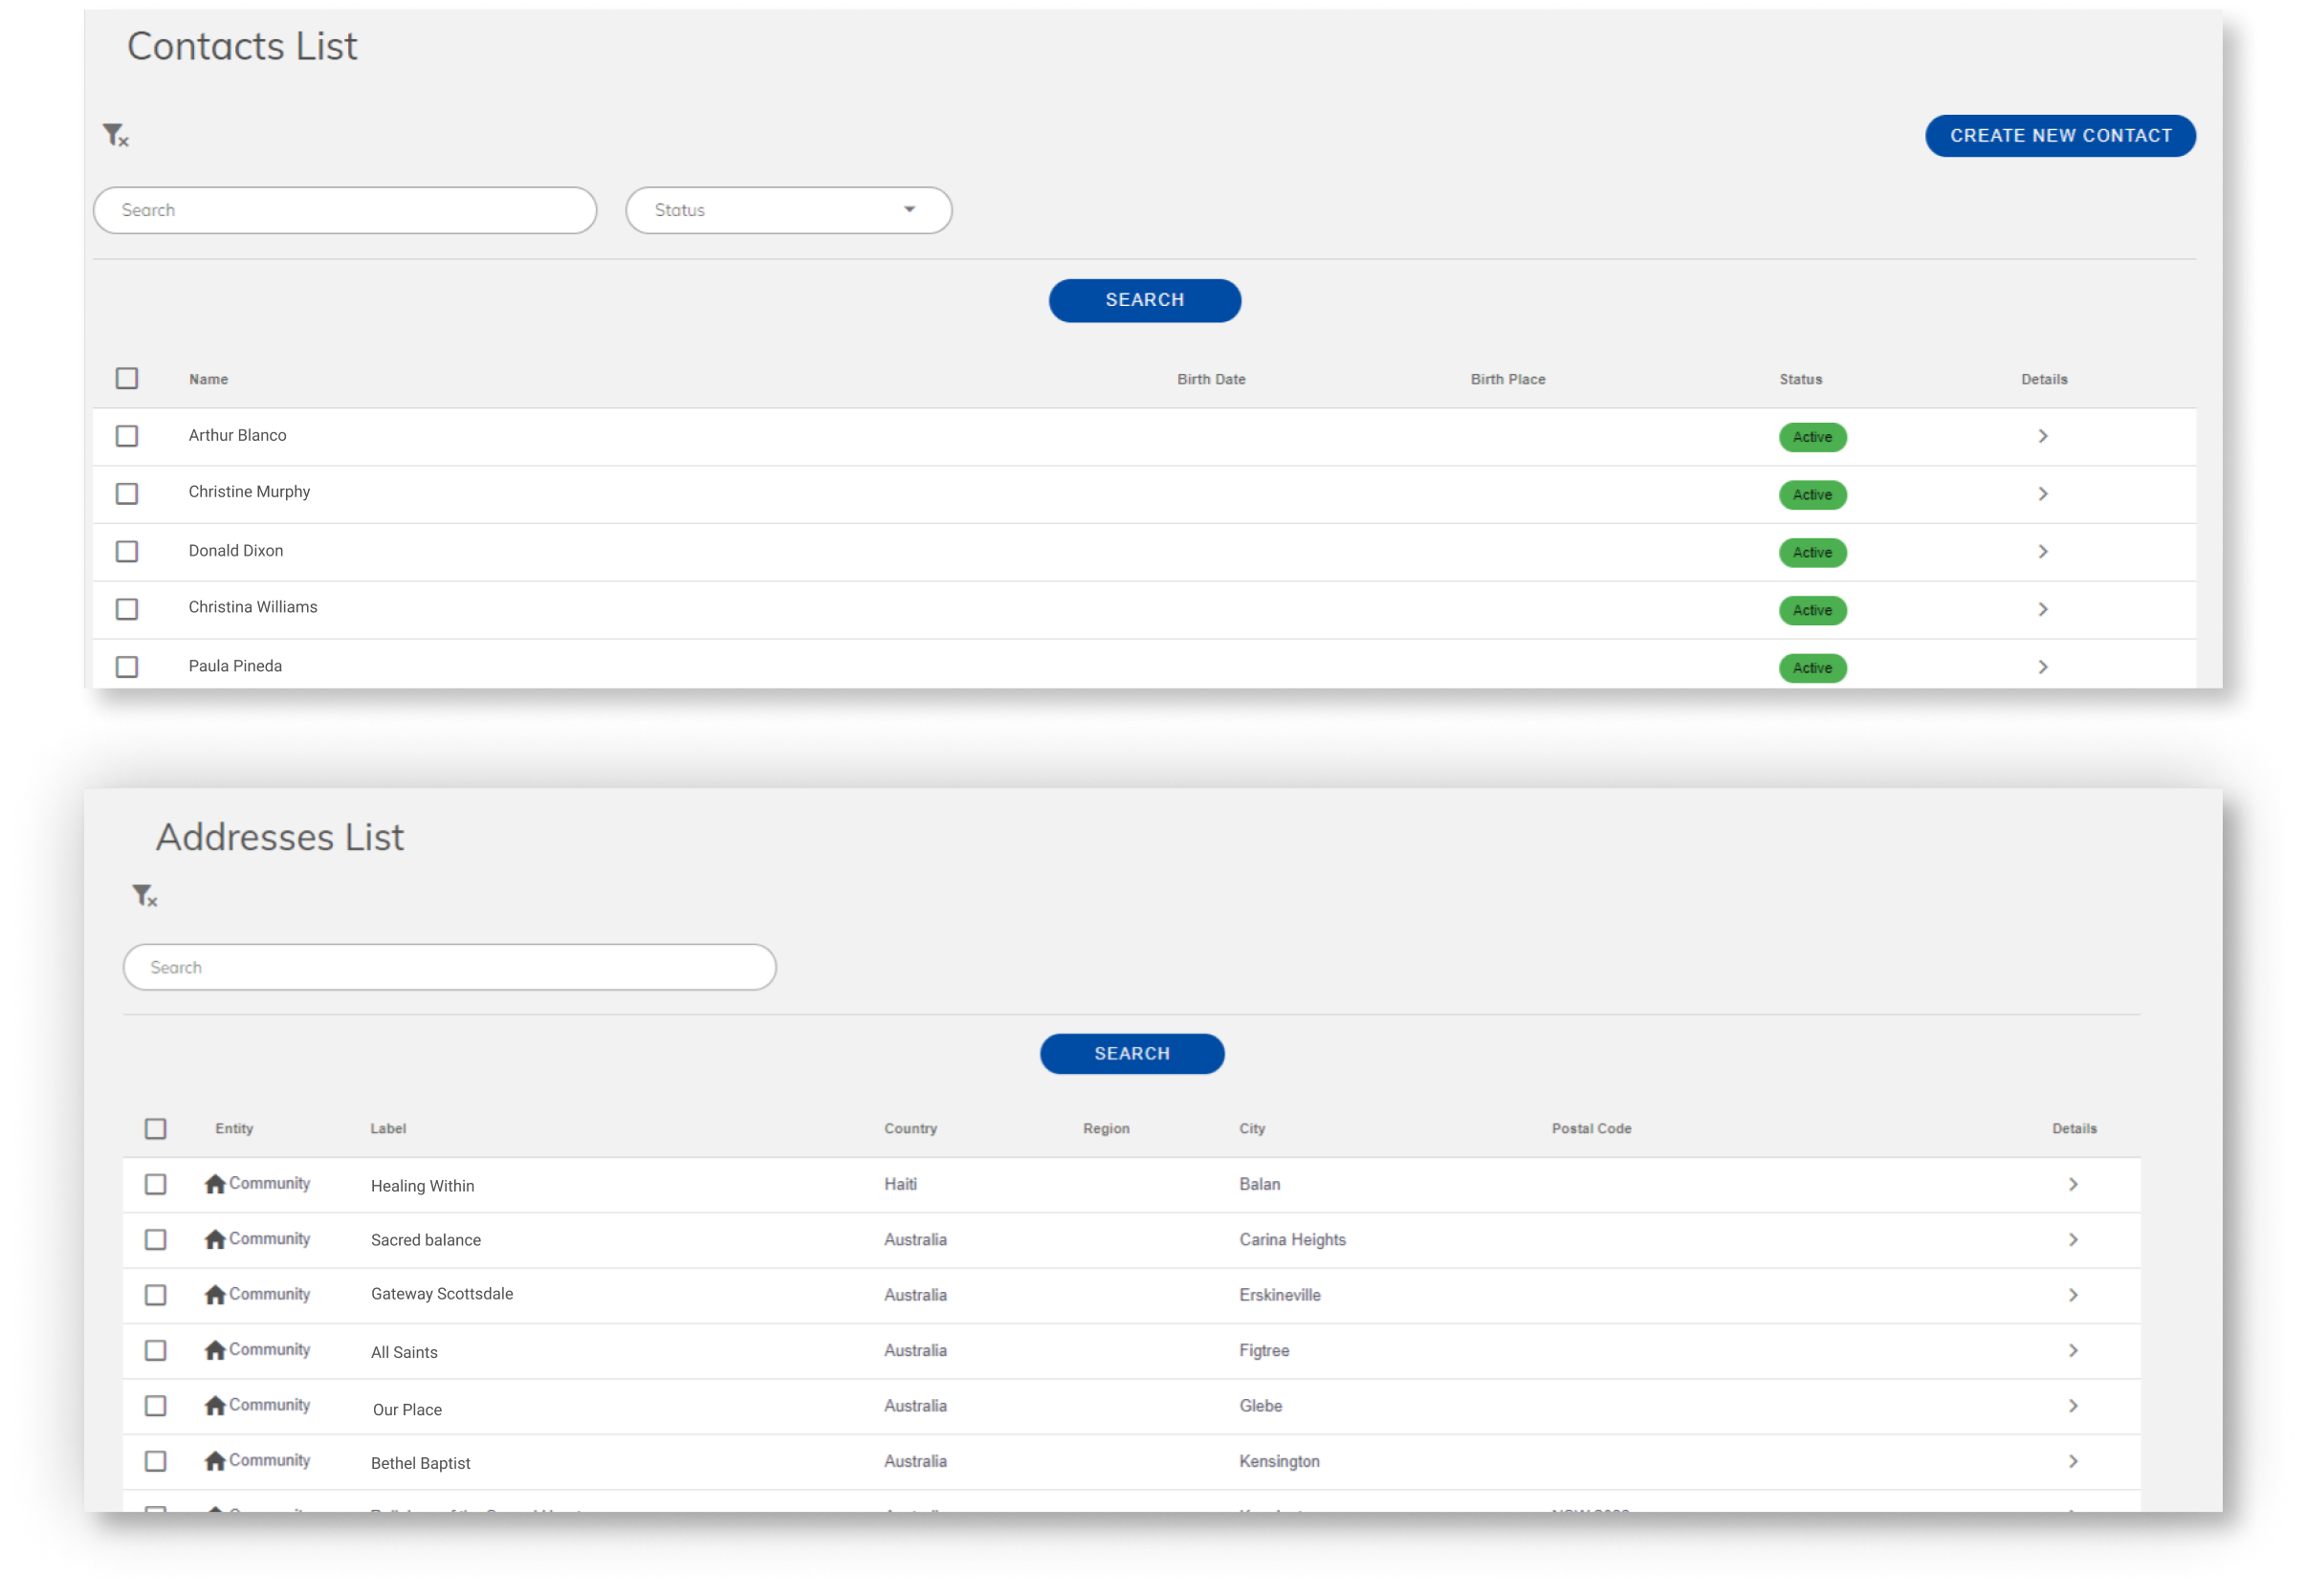This screenshot has width=2305, height=1596.
Task: Click the Community home icon beside Bethel Baptist
Action: coord(215,1459)
